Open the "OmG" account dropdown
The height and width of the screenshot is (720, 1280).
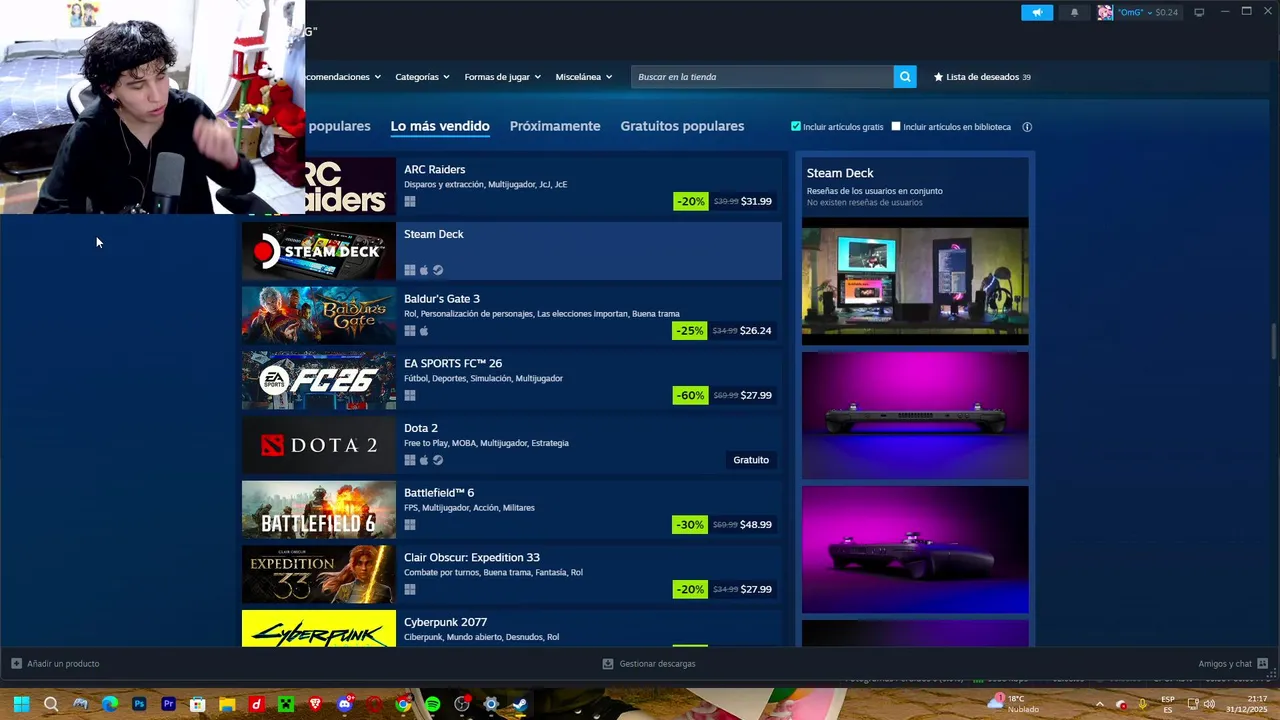(1137, 12)
